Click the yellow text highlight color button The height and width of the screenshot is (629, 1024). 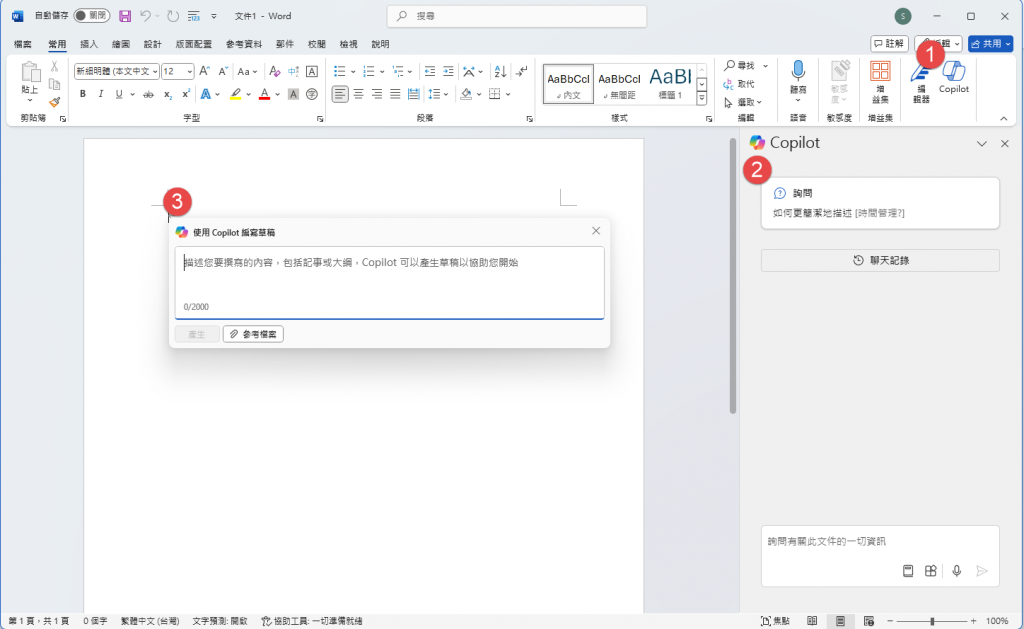tap(236, 94)
